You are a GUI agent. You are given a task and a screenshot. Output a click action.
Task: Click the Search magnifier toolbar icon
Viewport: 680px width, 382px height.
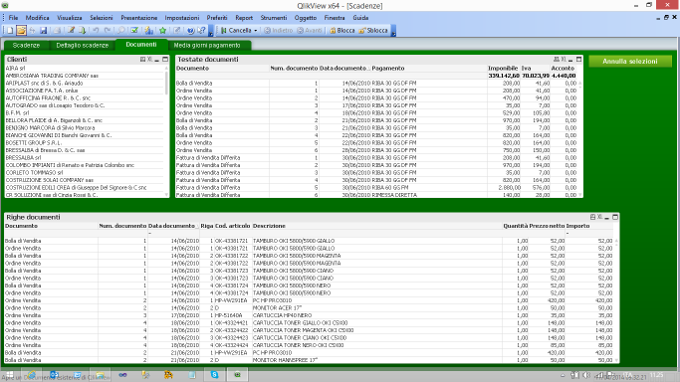pos(121,31)
